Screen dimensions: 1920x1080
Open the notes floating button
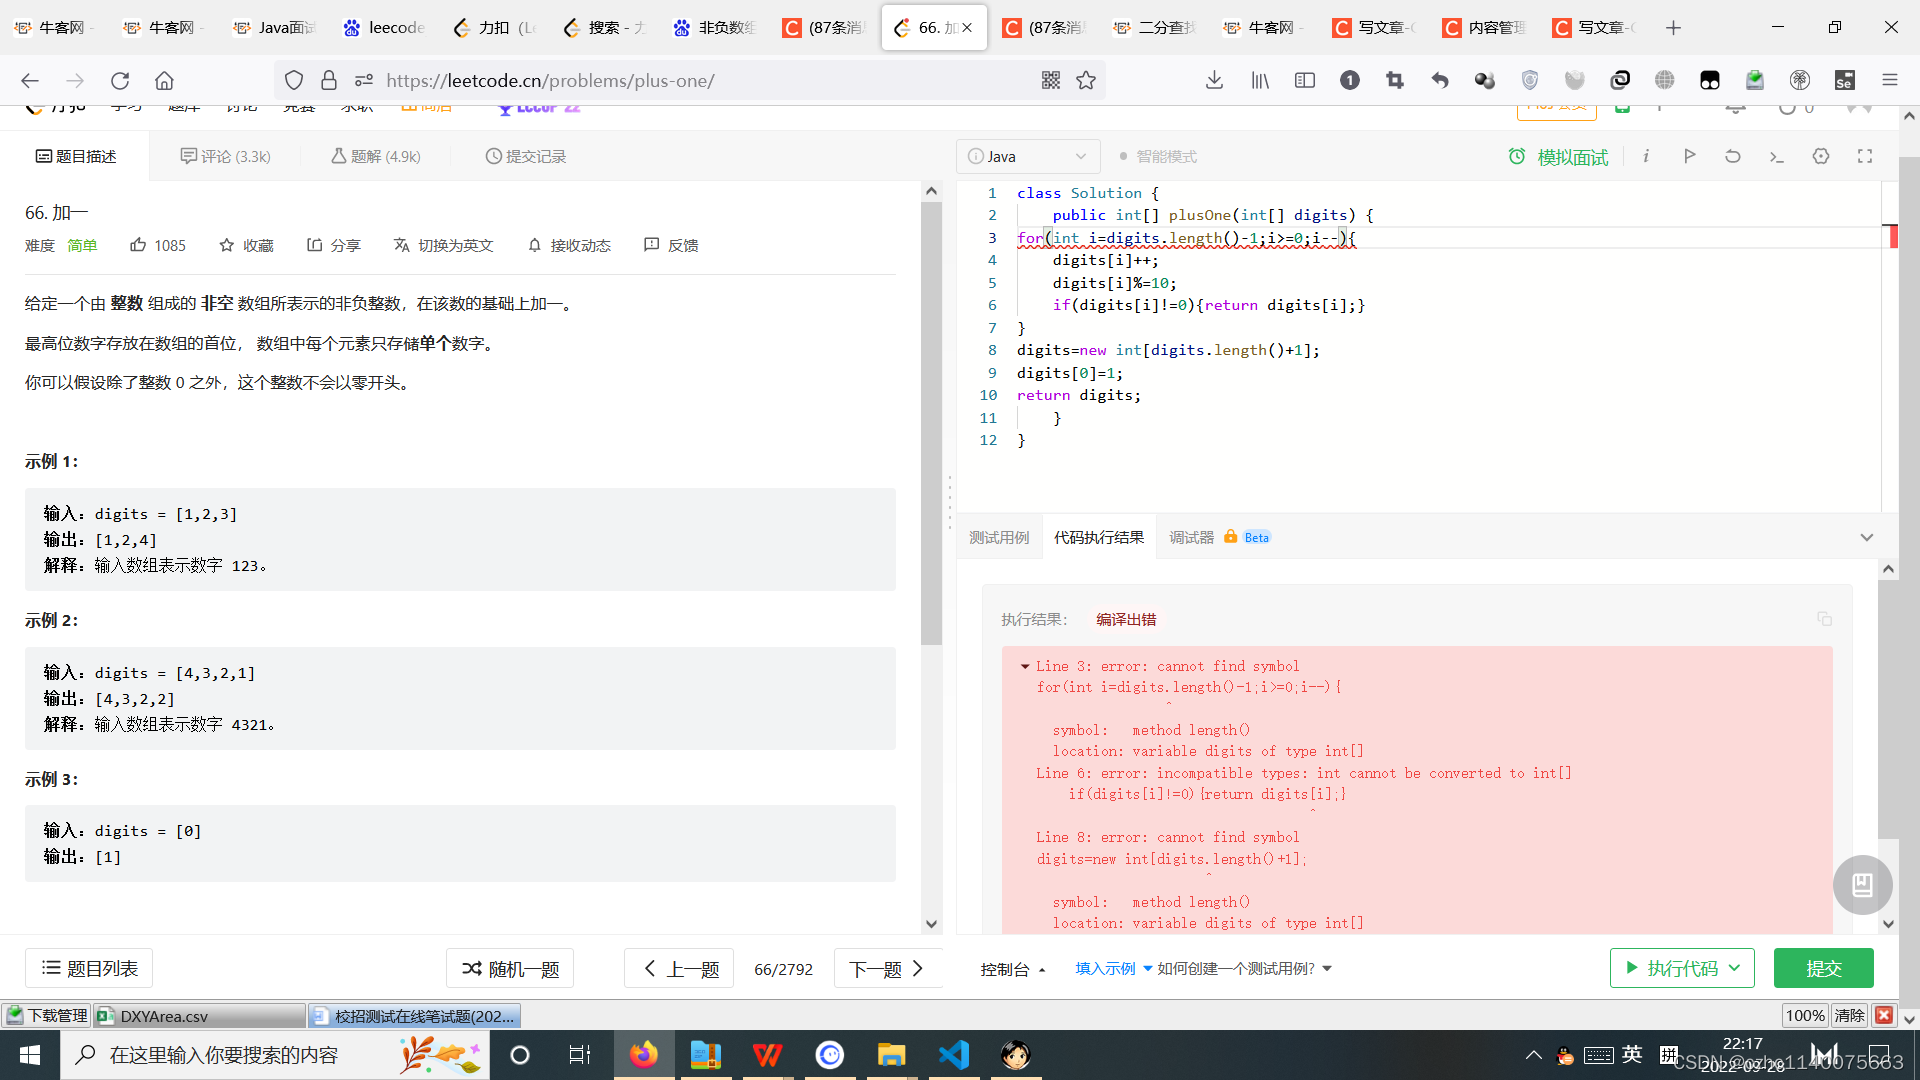[1862, 885]
